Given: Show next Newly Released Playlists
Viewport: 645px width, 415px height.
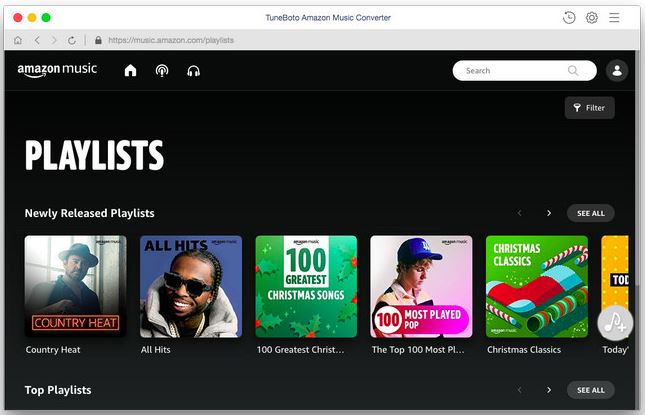Looking at the screenshot, I should [x=549, y=213].
